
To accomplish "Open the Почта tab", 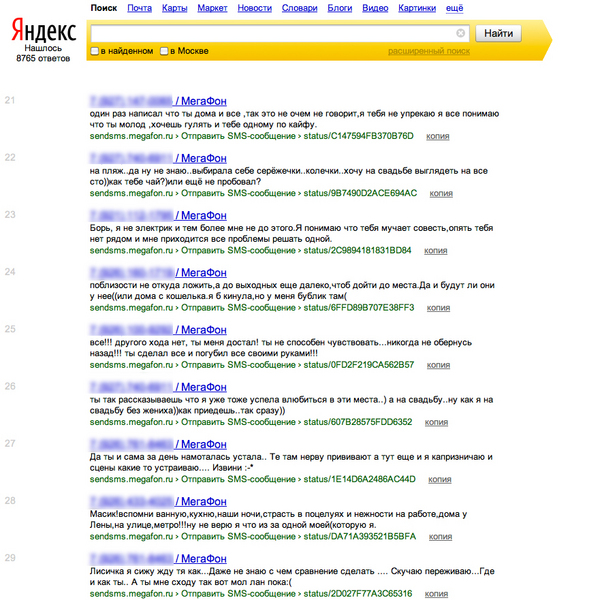I will pyautogui.click(x=139, y=8).
